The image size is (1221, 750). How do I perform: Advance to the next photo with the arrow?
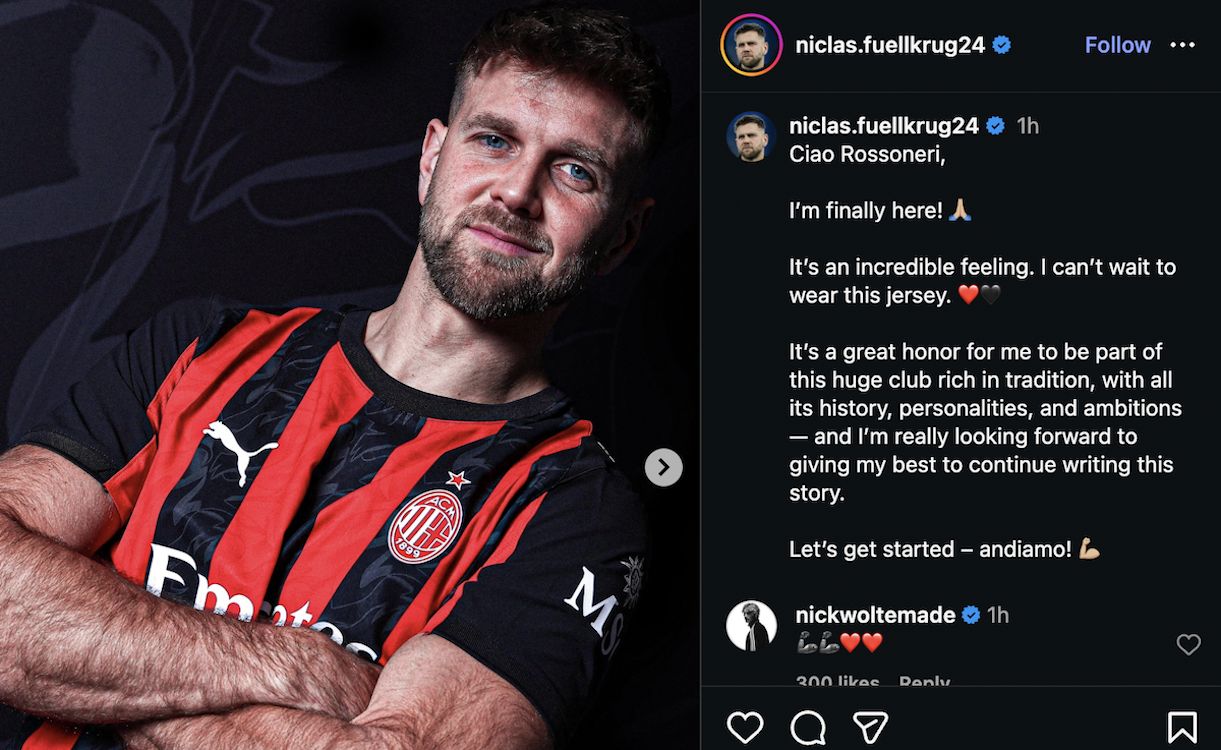point(662,466)
